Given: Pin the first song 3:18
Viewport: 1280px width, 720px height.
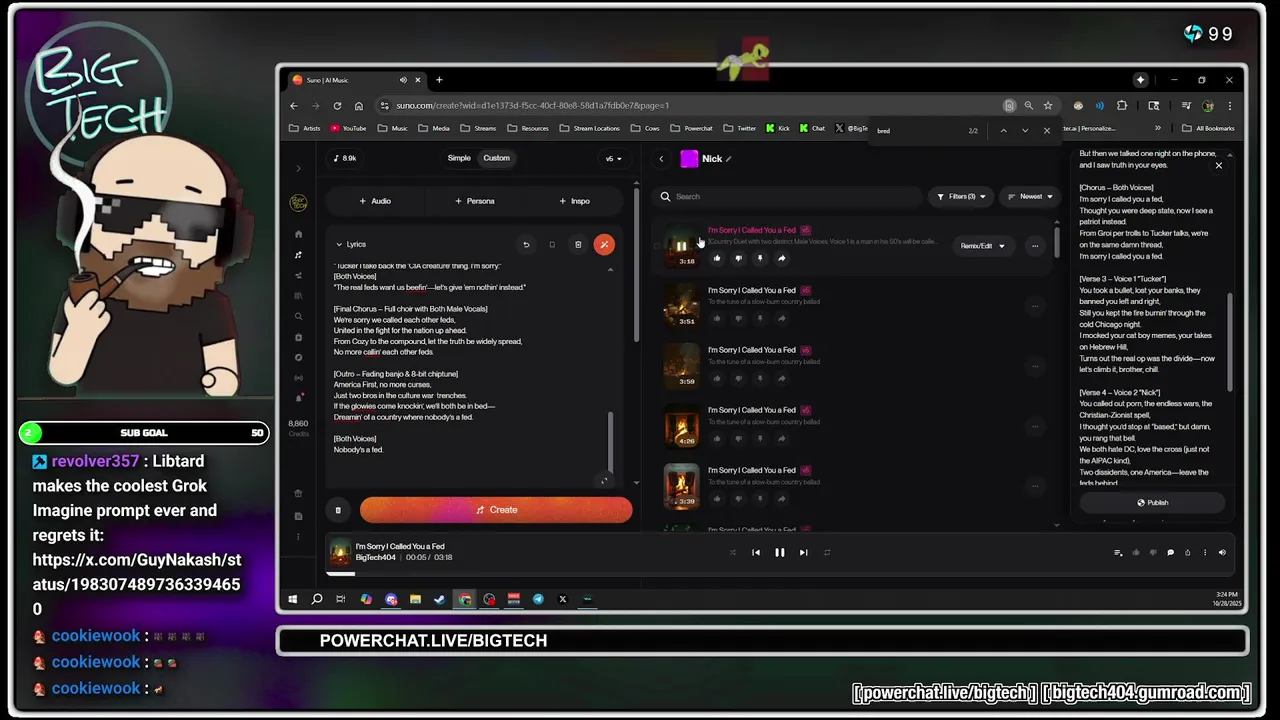Looking at the screenshot, I should click(x=760, y=258).
